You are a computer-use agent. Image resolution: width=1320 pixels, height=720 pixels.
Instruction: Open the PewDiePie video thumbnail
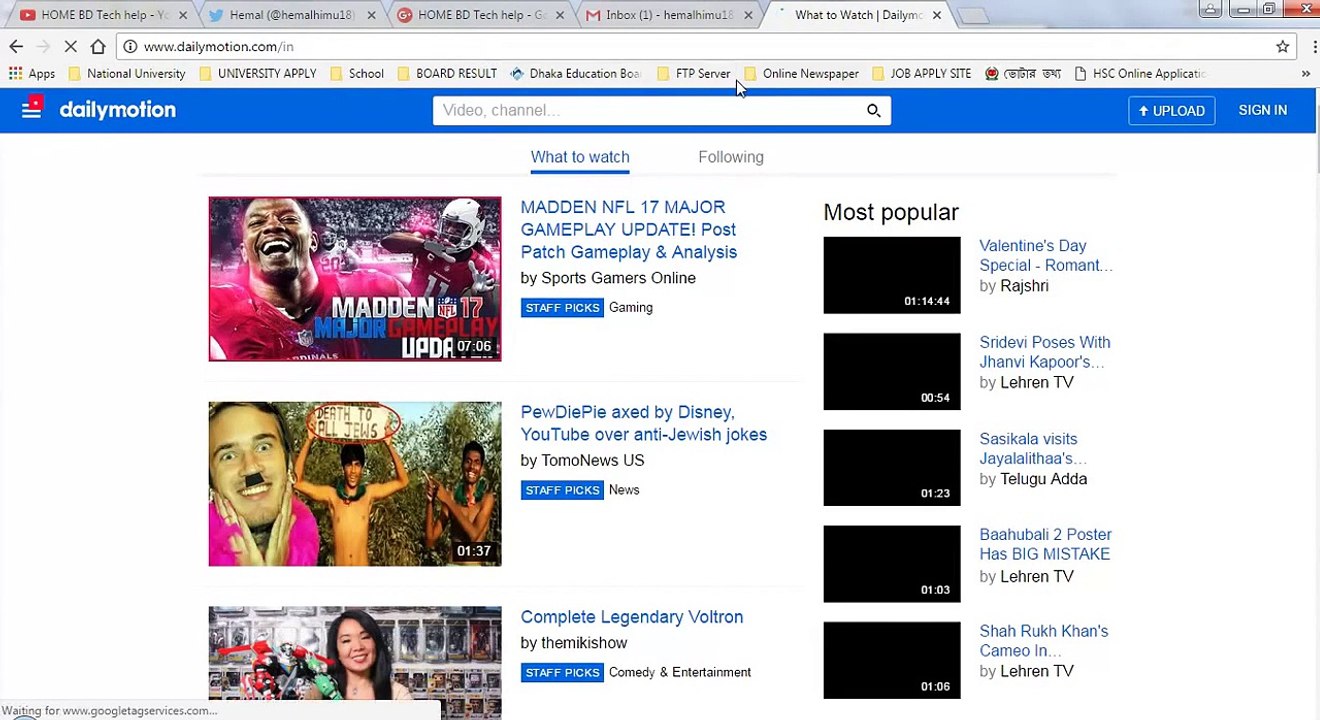pyautogui.click(x=355, y=484)
